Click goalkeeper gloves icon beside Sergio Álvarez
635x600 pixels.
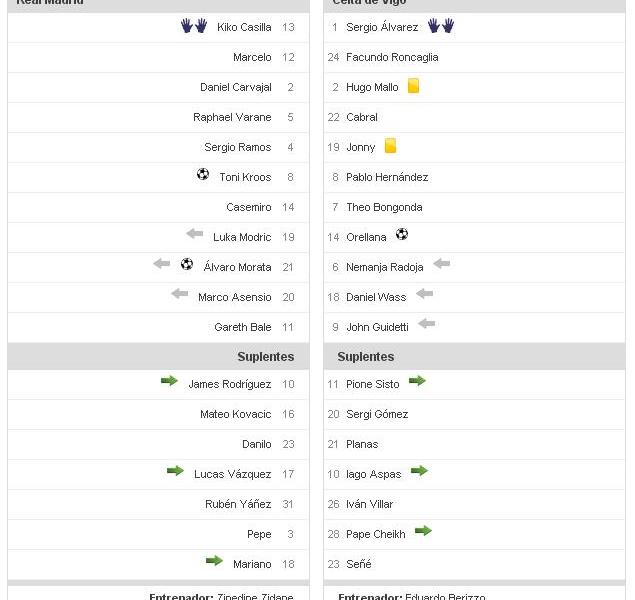point(441,26)
